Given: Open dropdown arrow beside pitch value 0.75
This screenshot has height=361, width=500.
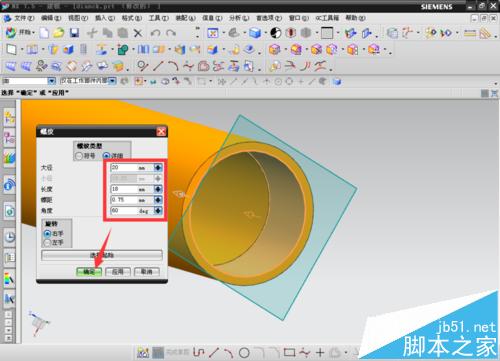Looking at the screenshot, I should pos(158,200).
